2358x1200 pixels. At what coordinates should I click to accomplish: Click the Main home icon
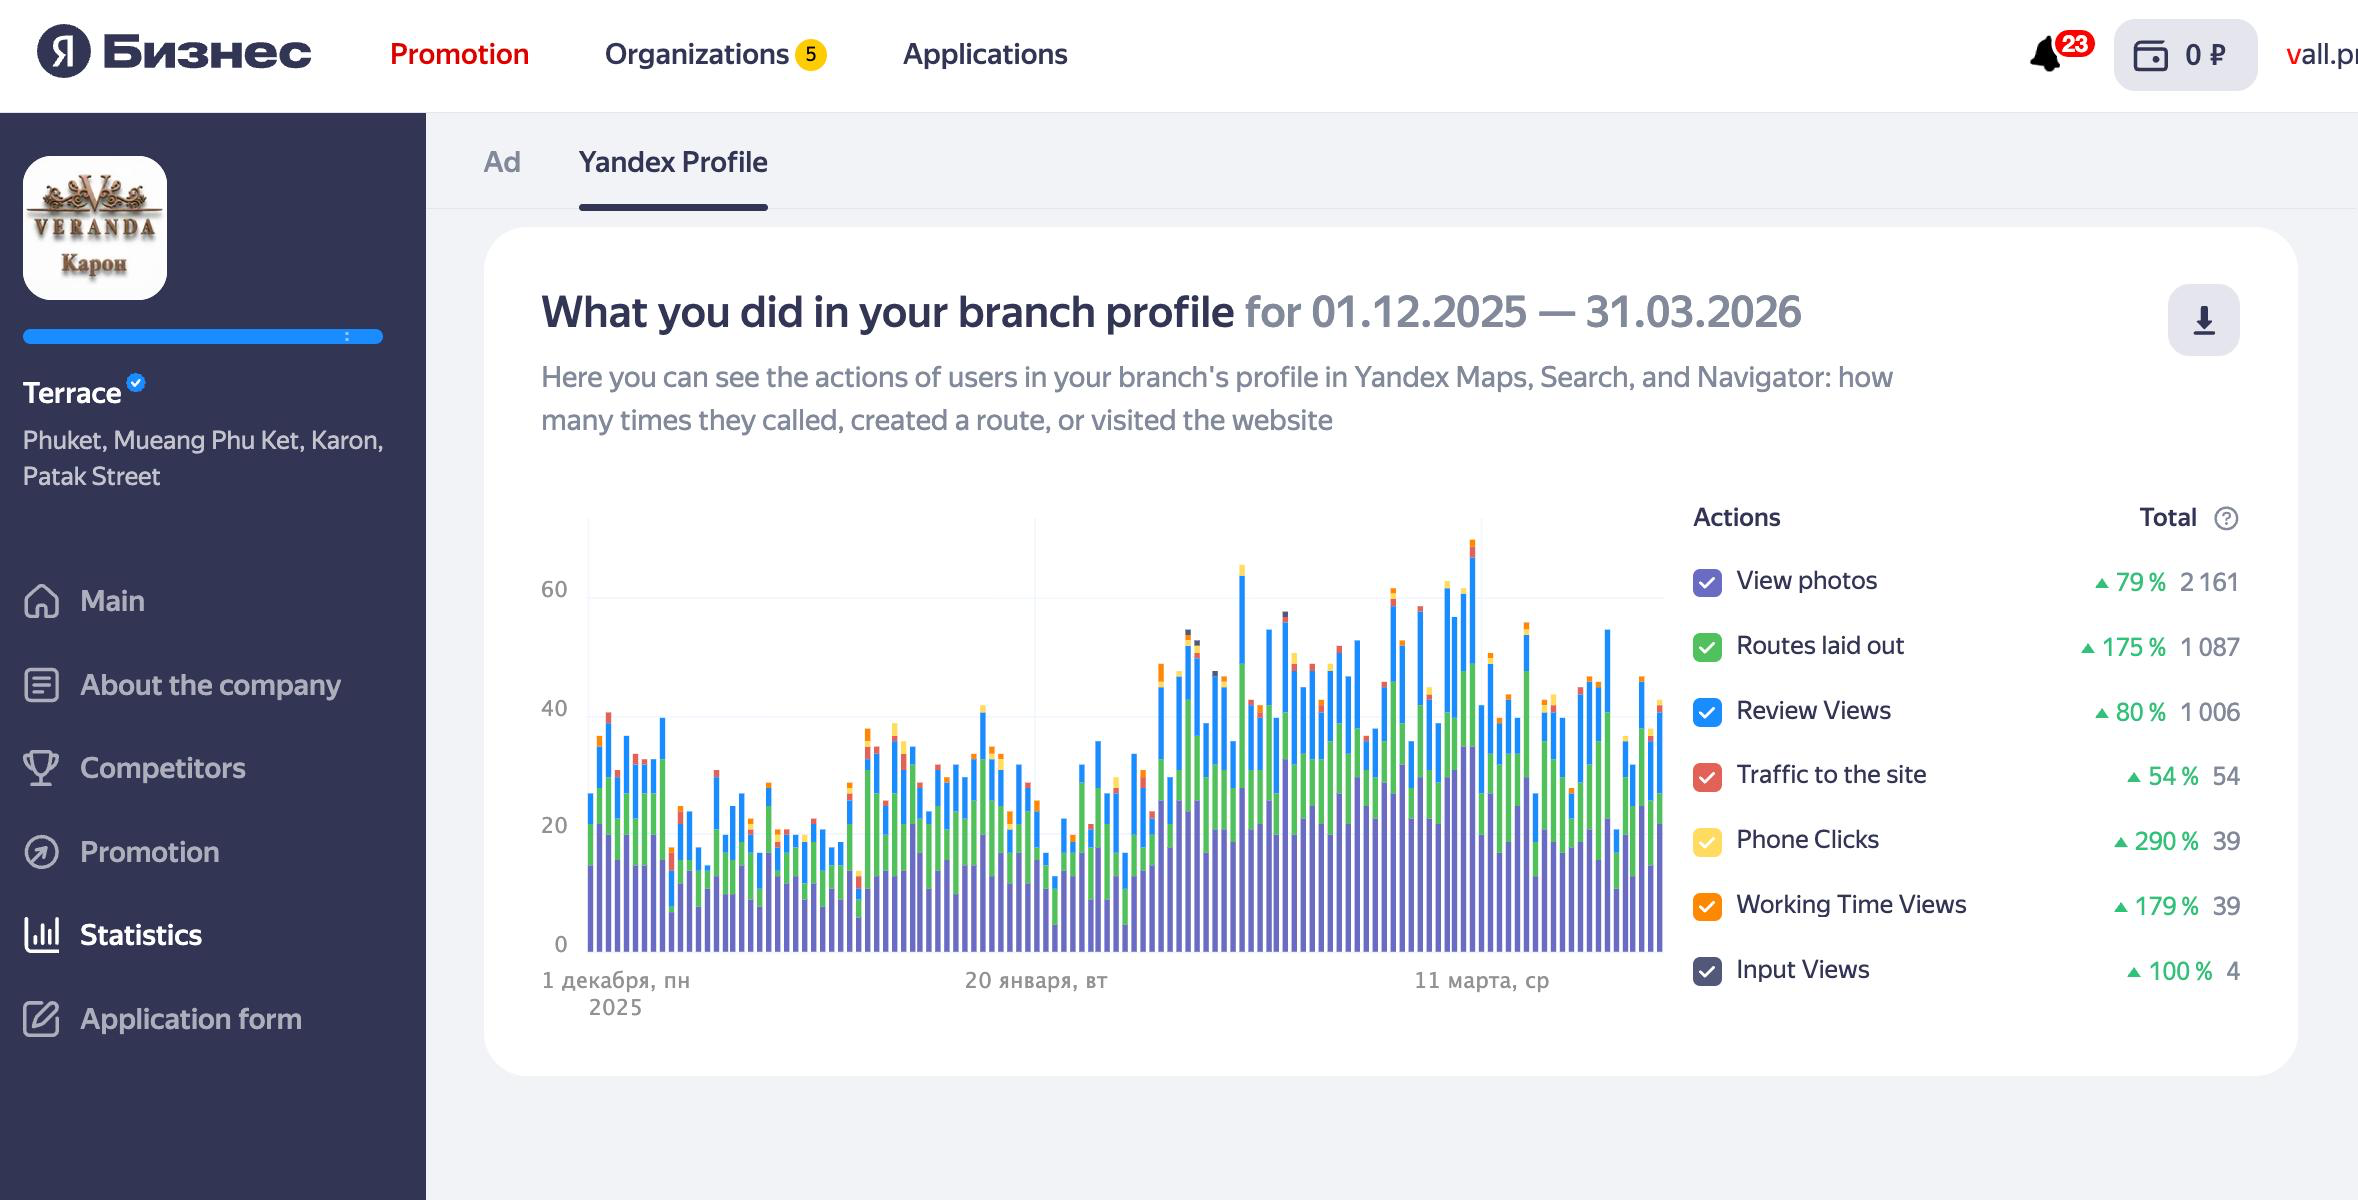click(x=41, y=601)
